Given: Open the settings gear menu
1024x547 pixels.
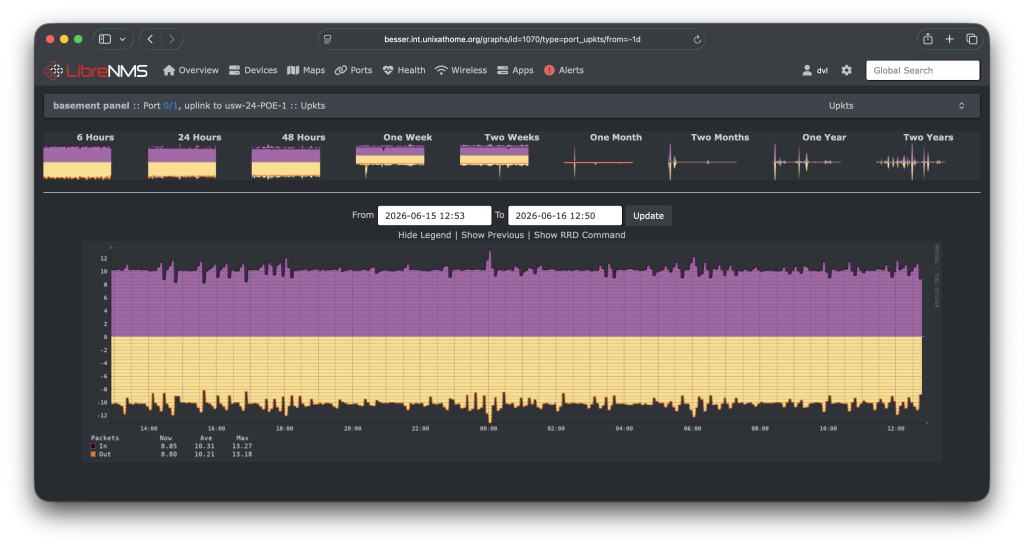Looking at the screenshot, I should (x=846, y=70).
